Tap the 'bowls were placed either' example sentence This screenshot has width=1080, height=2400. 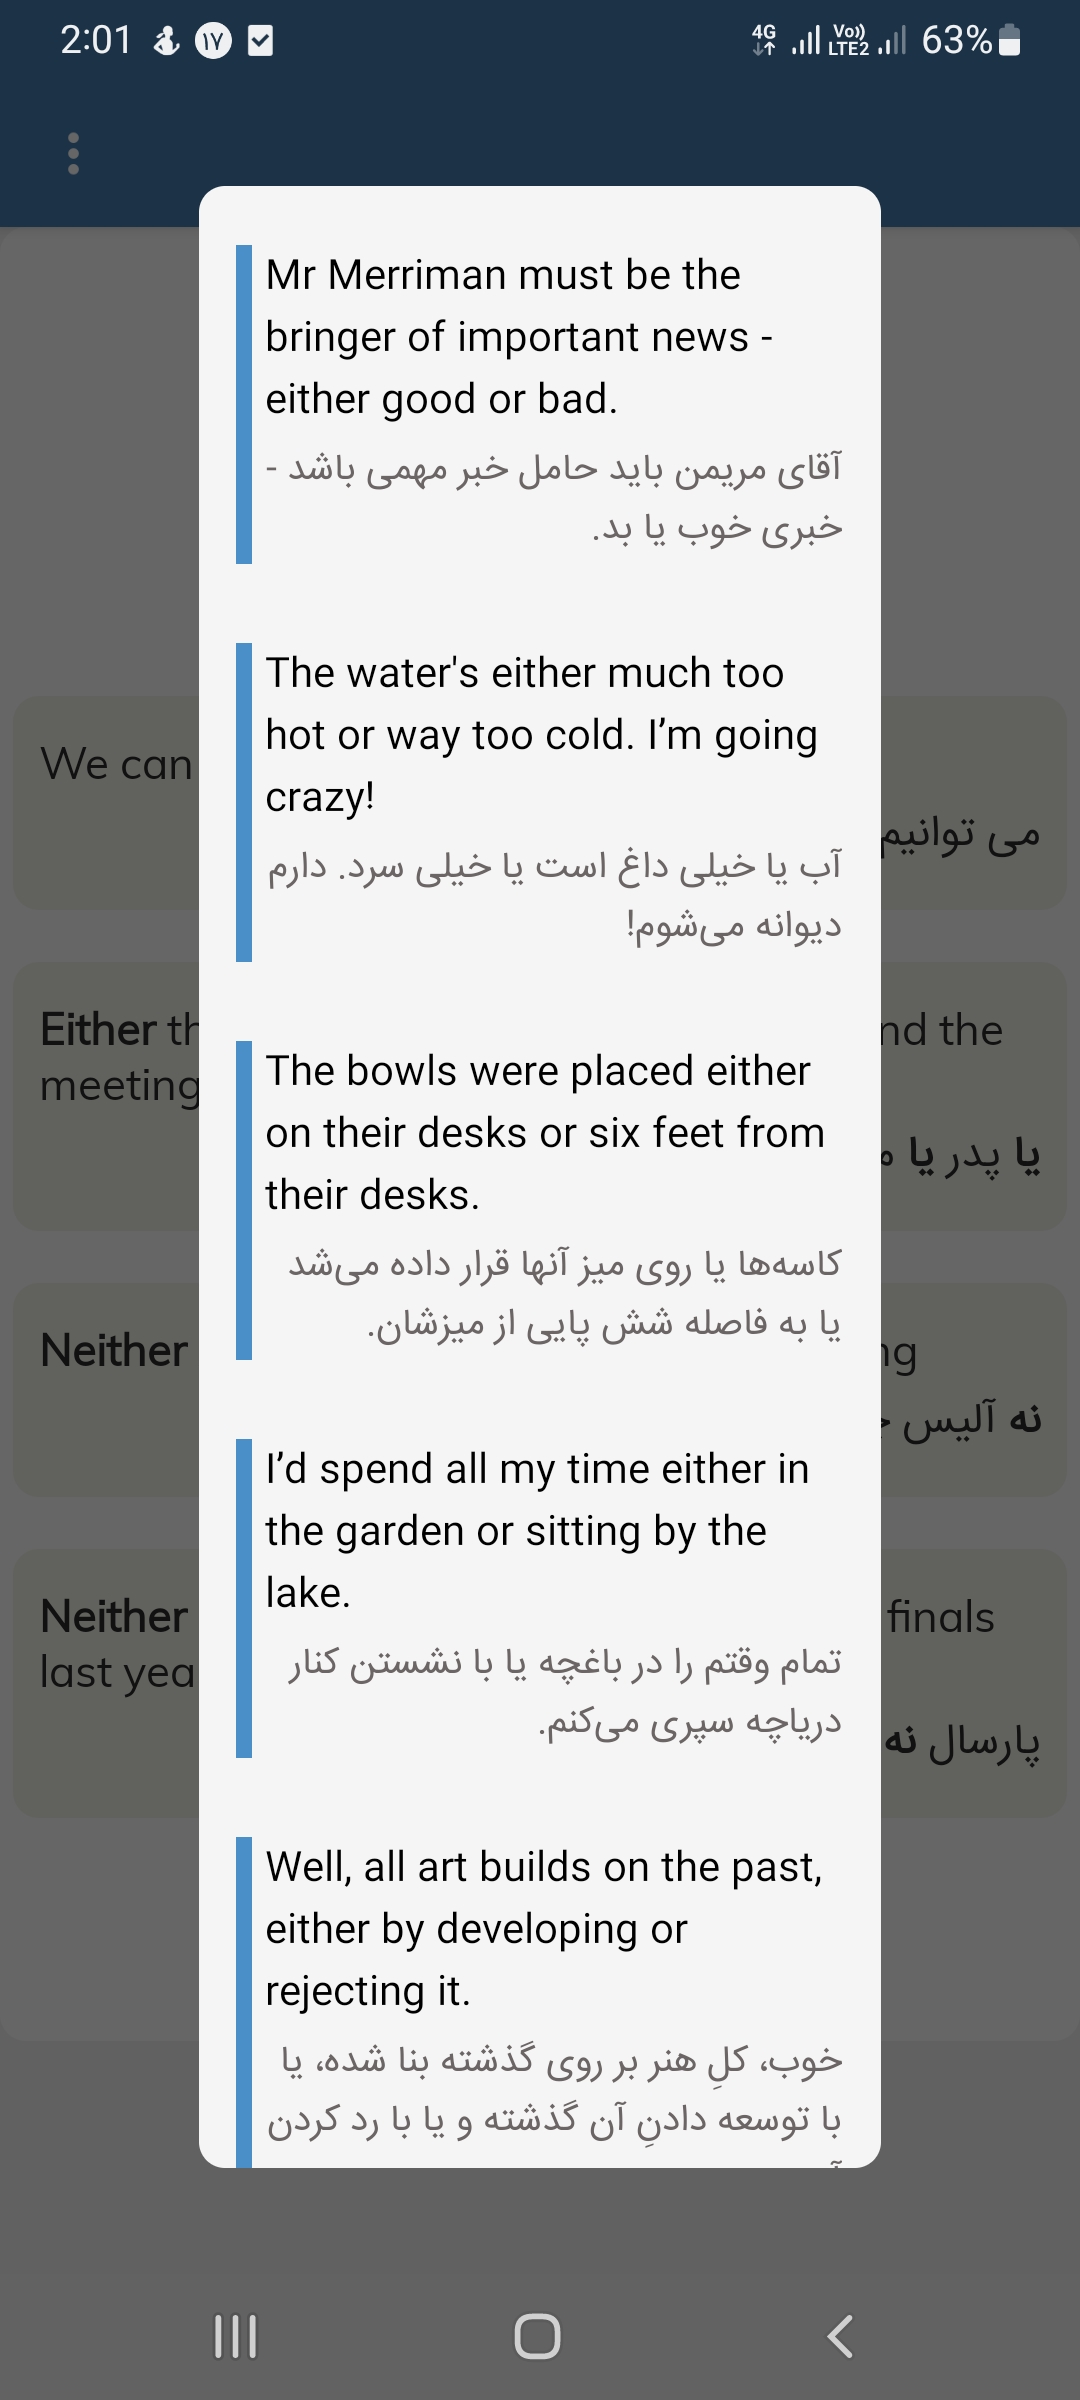pos(546,1133)
